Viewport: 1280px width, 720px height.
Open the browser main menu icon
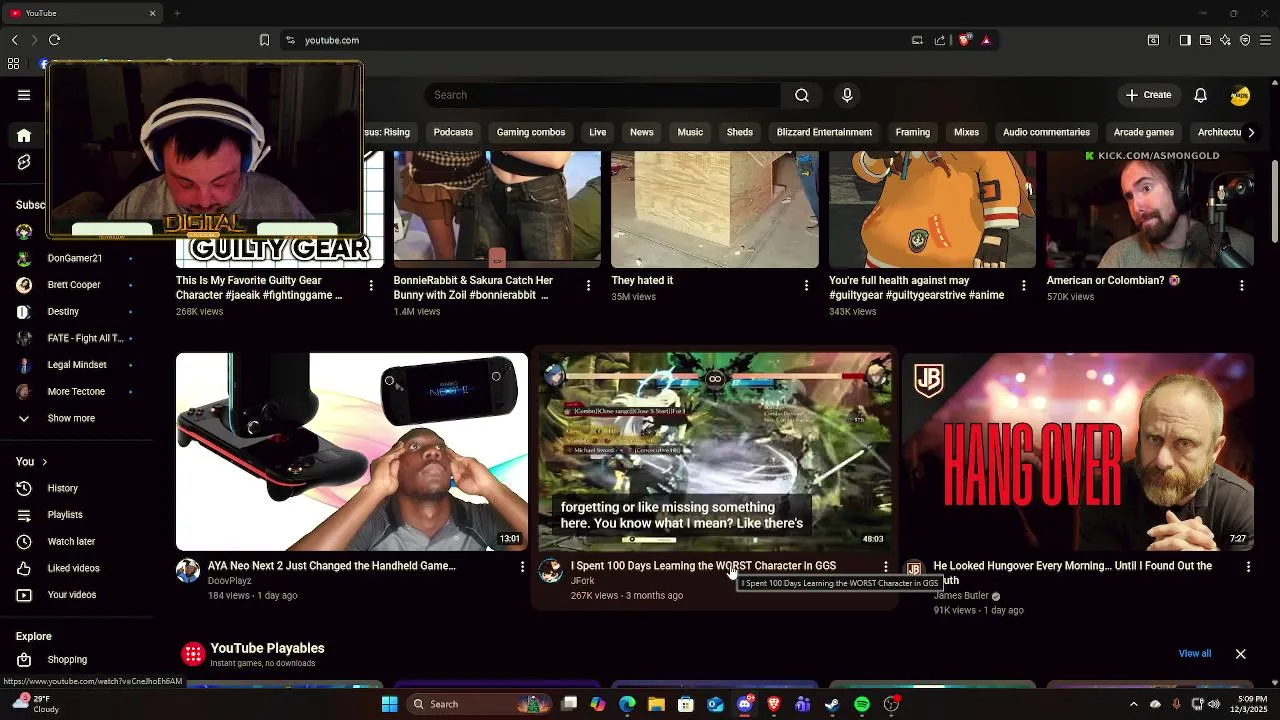point(1265,40)
